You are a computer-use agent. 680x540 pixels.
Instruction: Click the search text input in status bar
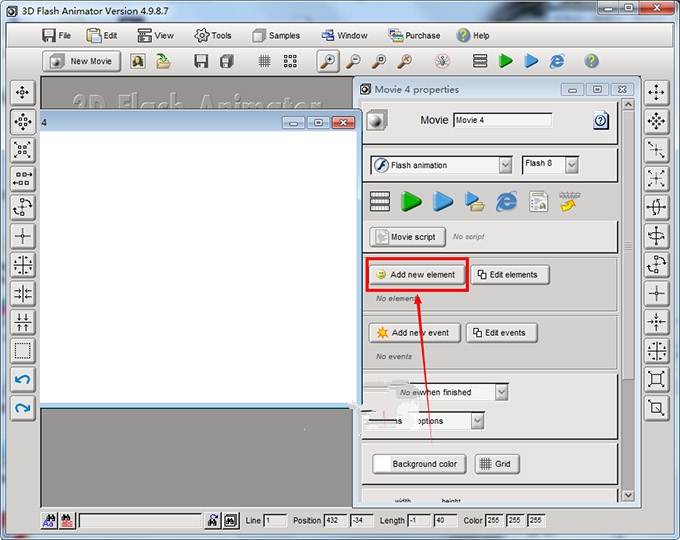140,520
